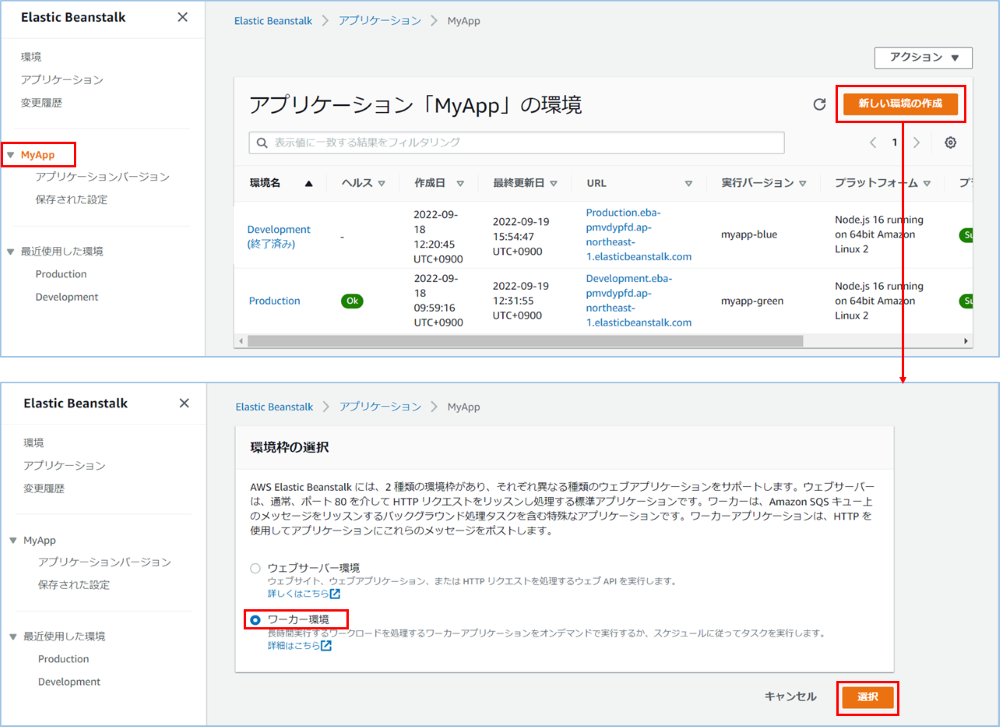
Task: Click external link icon next to 詳細はこちら
Action: point(326,646)
